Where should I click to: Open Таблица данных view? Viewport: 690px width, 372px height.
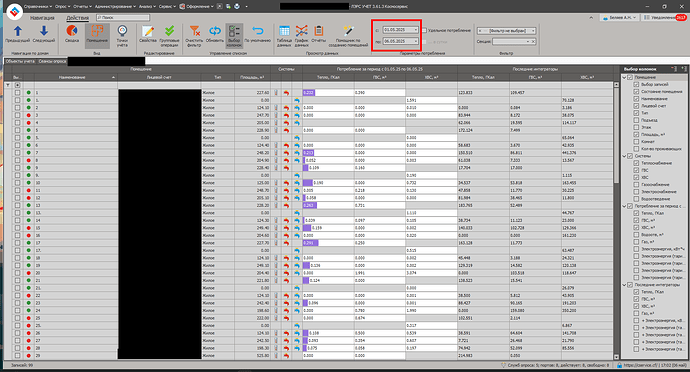284,36
